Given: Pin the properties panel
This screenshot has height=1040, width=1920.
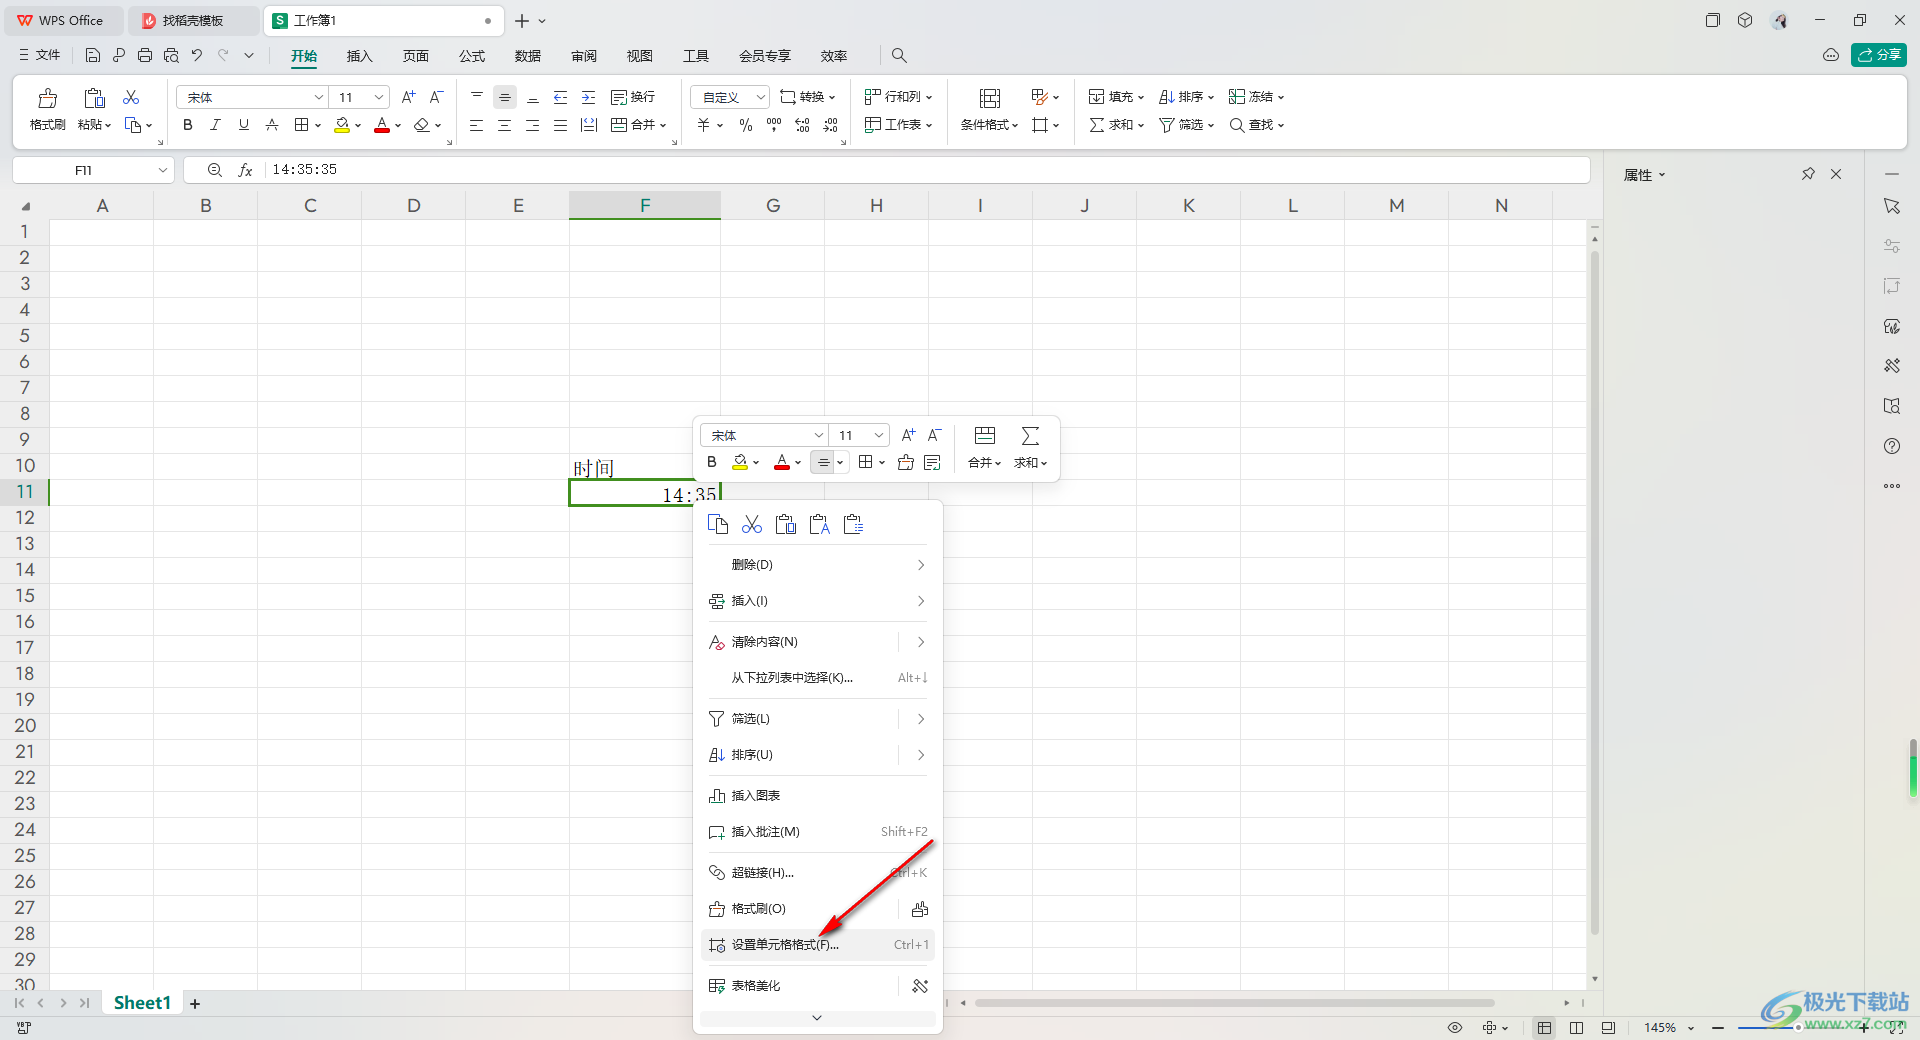Looking at the screenshot, I should click(1808, 174).
